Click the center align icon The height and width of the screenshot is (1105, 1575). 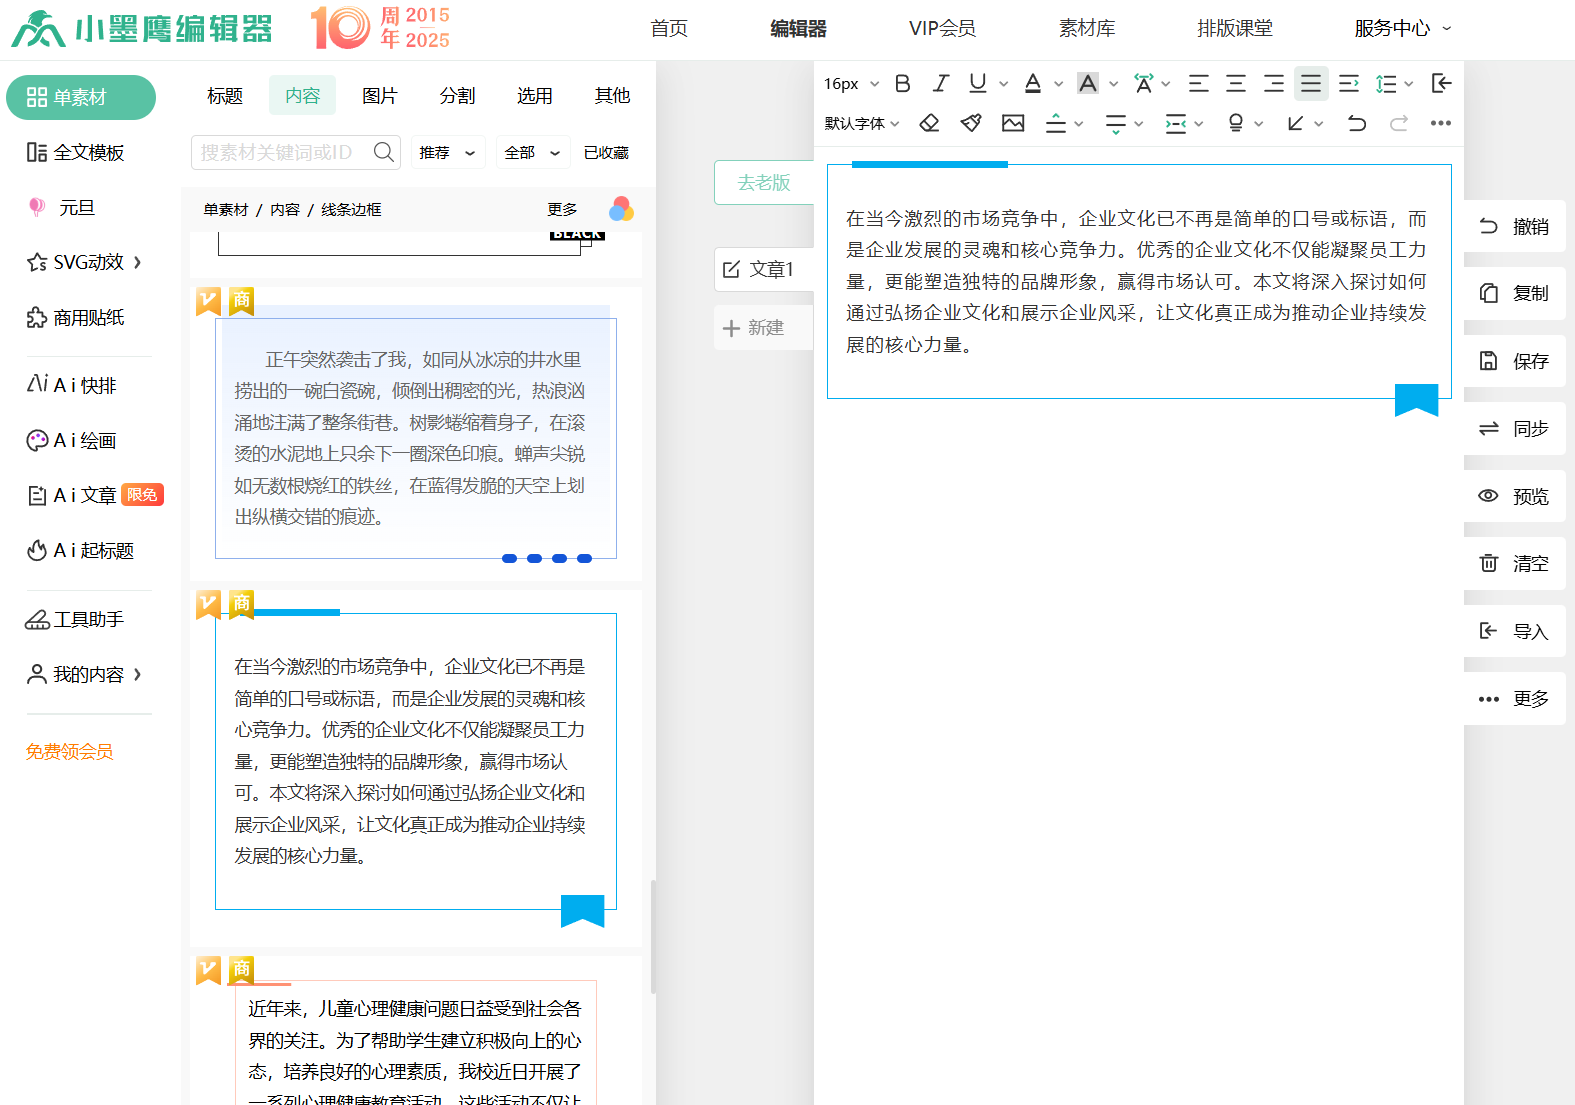click(1236, 83)
